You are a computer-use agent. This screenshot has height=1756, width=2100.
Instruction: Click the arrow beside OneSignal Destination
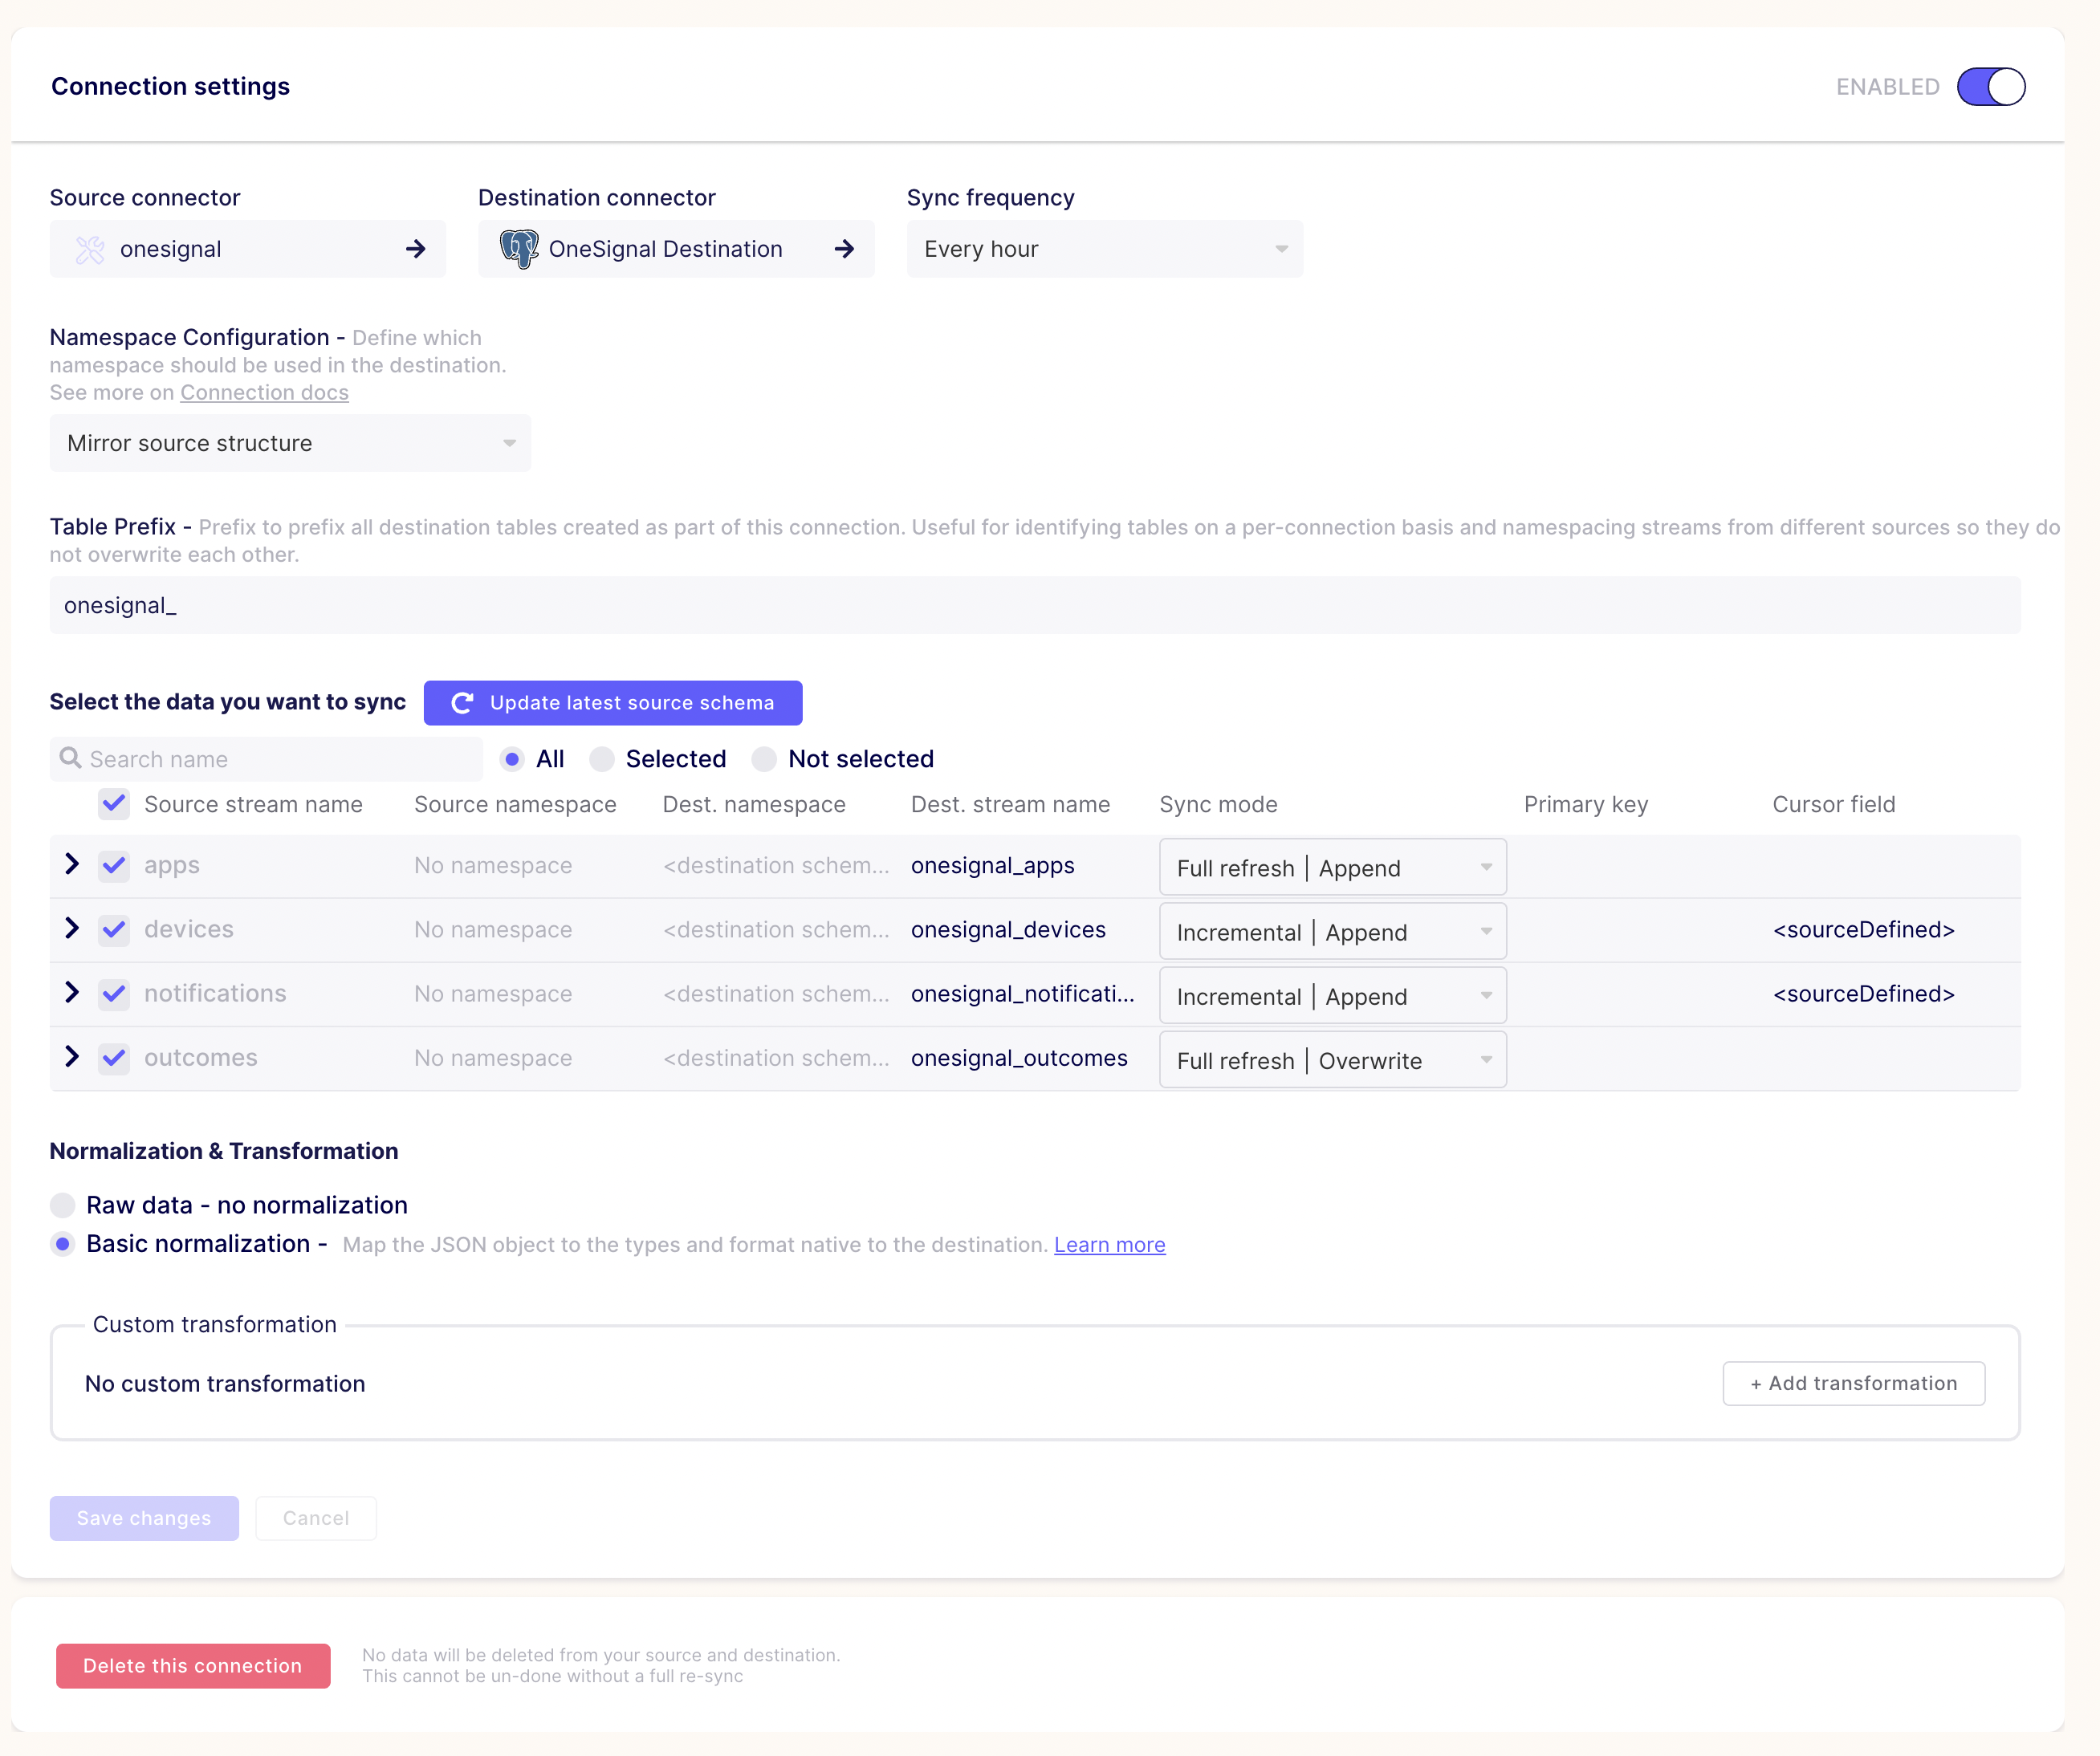845,249
